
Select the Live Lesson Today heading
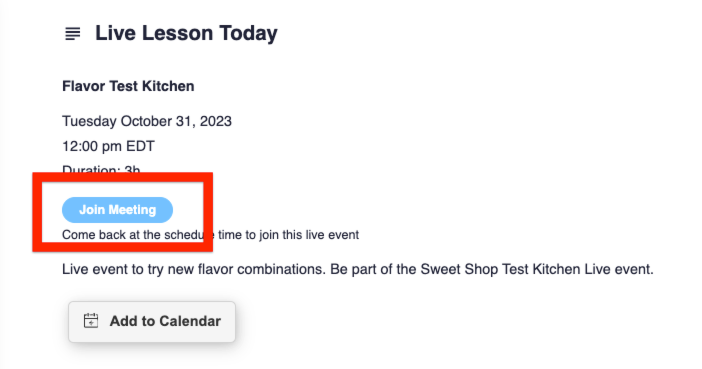[x=186, y=34]
